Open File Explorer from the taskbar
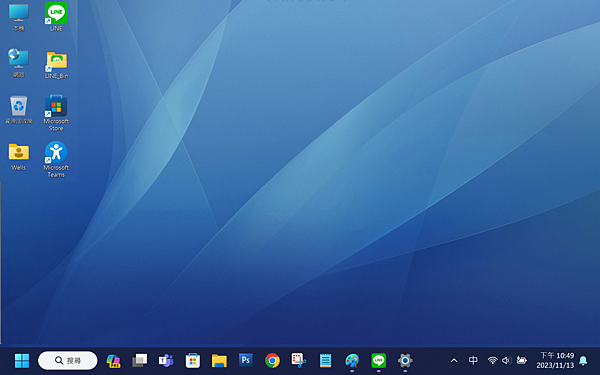 pyautogui.click(x=219, y=360)
